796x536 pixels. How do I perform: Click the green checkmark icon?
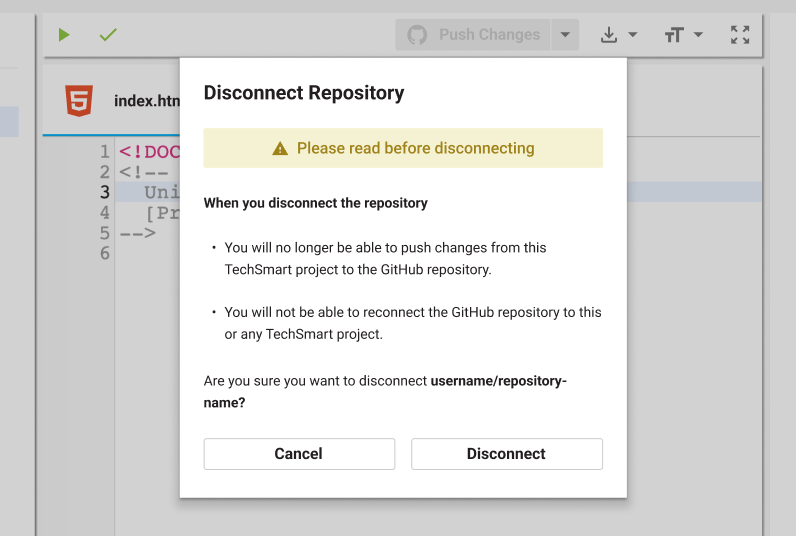point(108,35)
